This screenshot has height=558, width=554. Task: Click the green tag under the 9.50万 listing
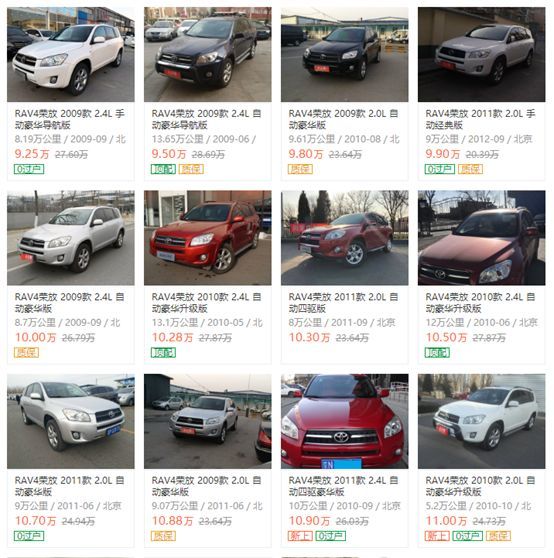coord(163,169)
